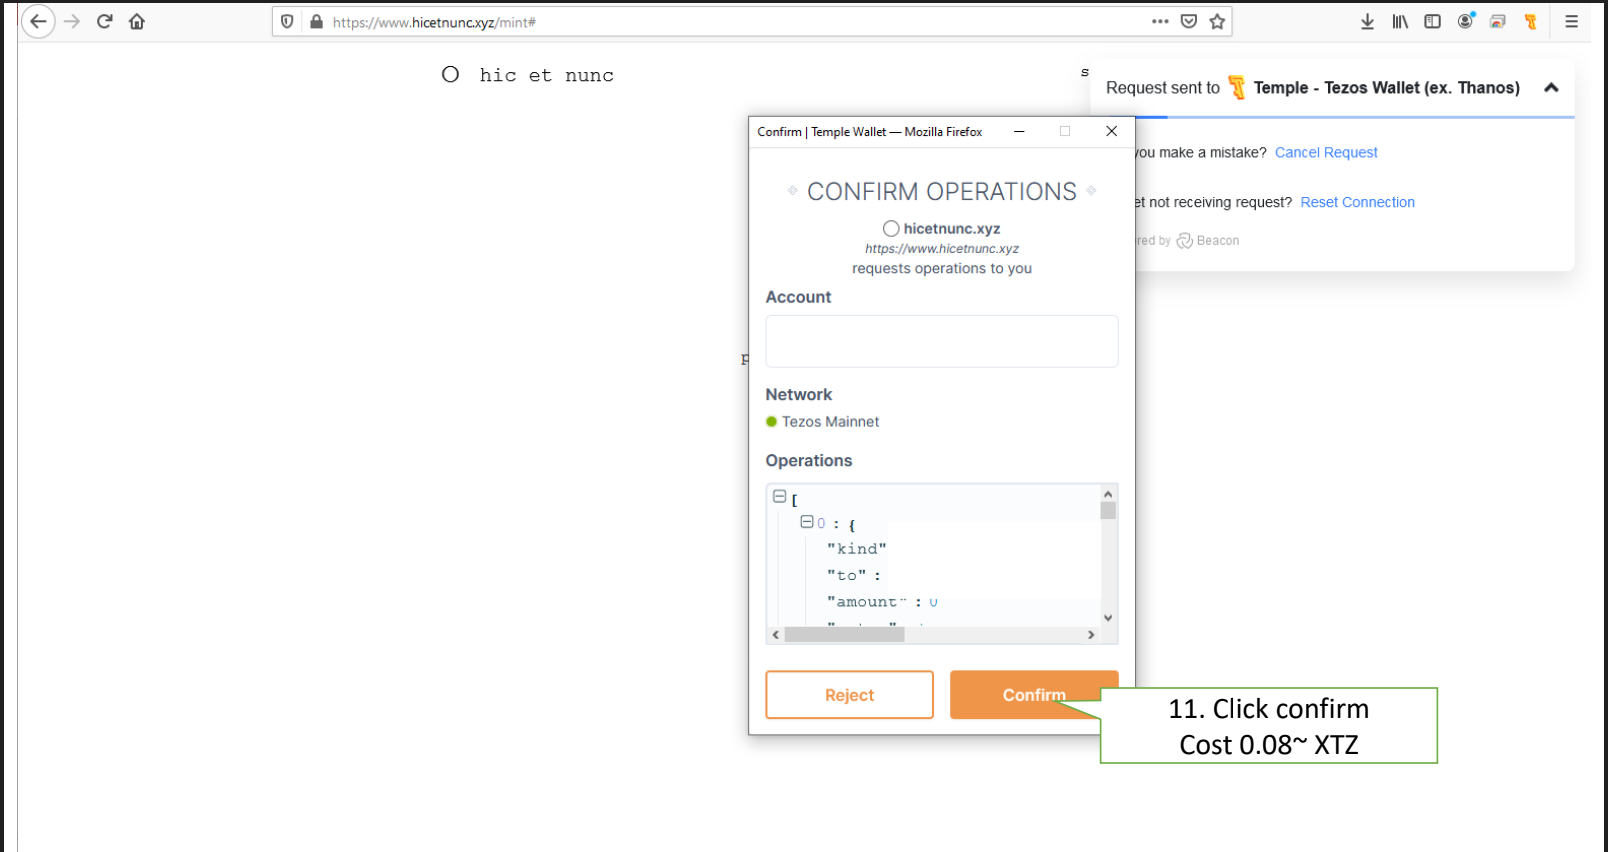This screenshot has width=1608, height=852.
Task: Click the "to" key in Operations
Action: coord(846,575)
